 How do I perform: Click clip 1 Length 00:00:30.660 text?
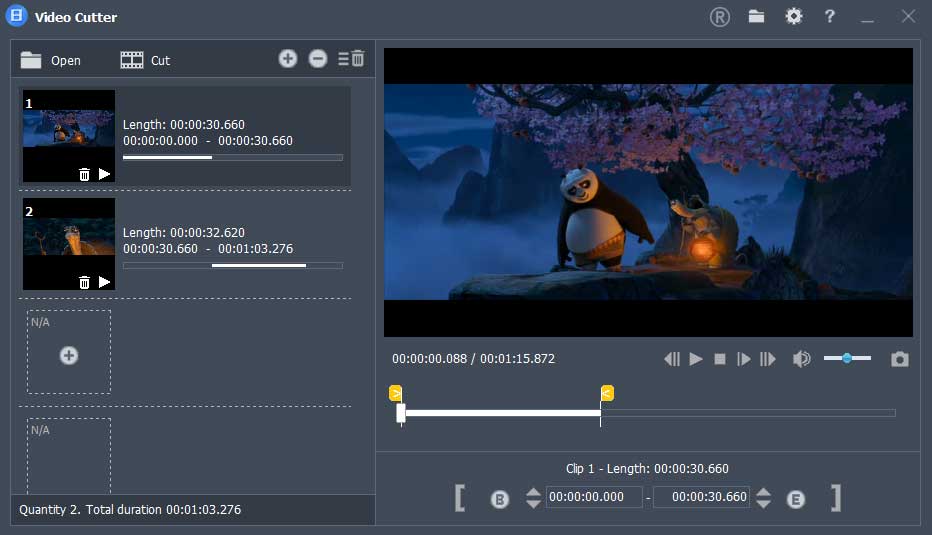click(184, 124)
